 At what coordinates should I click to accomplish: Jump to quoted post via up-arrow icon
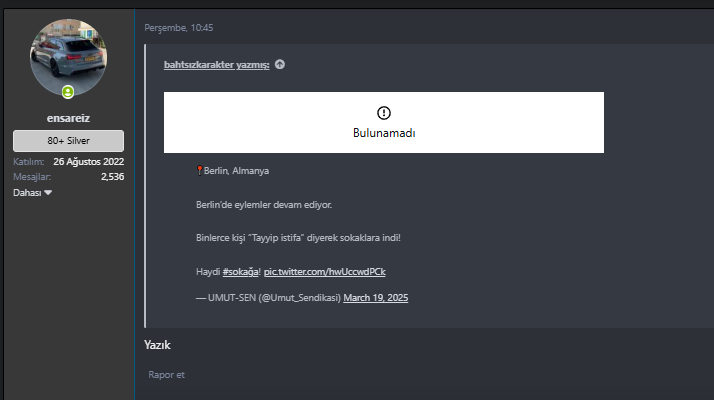[280, 65]
